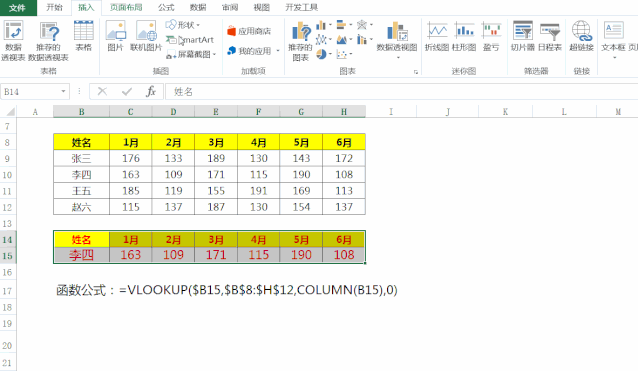Insert a SmartArt graphic
Viewport: 638px width, 371px height.
[190, 39]
